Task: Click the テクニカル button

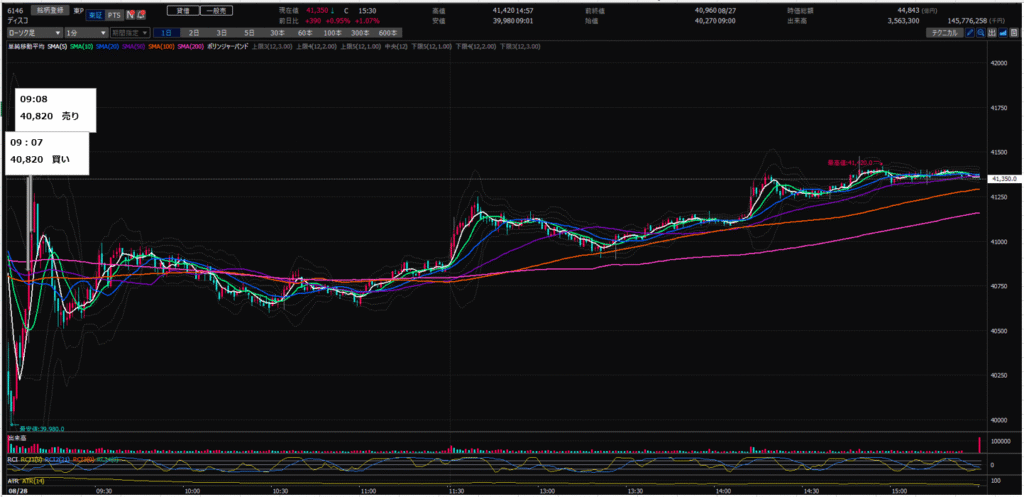Action: [x=945, y=32]
